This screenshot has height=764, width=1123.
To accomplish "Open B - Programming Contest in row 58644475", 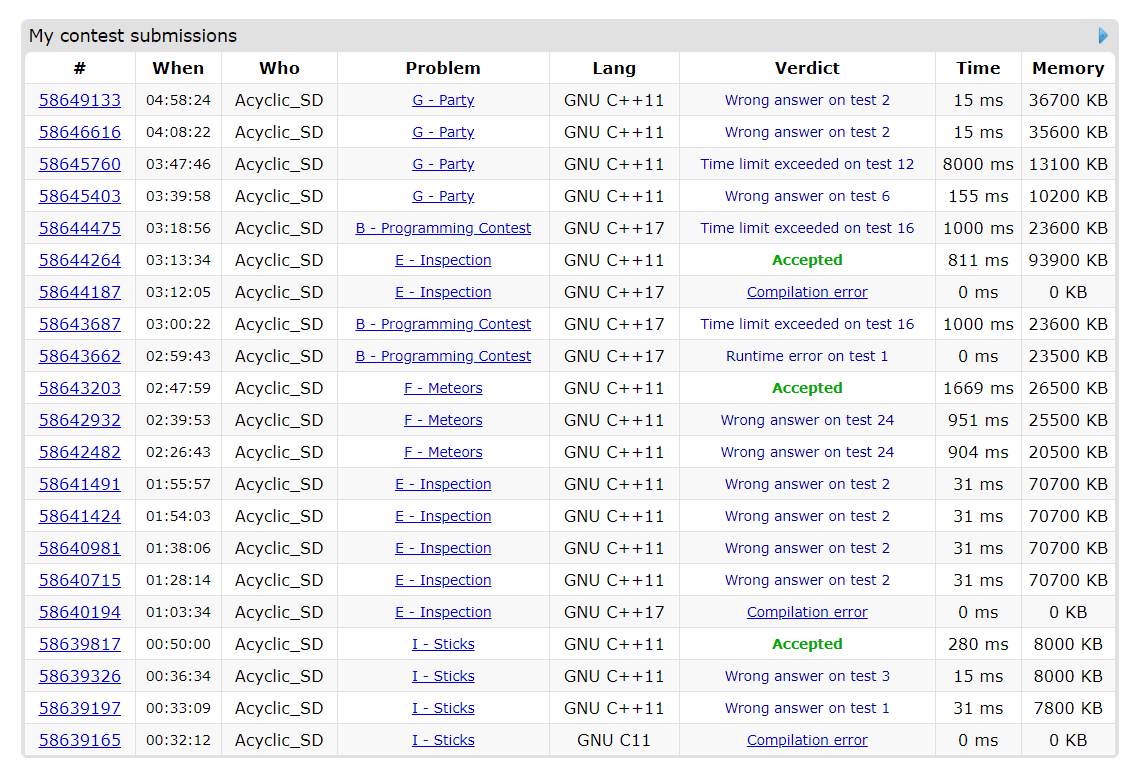I will coord(443,228).
